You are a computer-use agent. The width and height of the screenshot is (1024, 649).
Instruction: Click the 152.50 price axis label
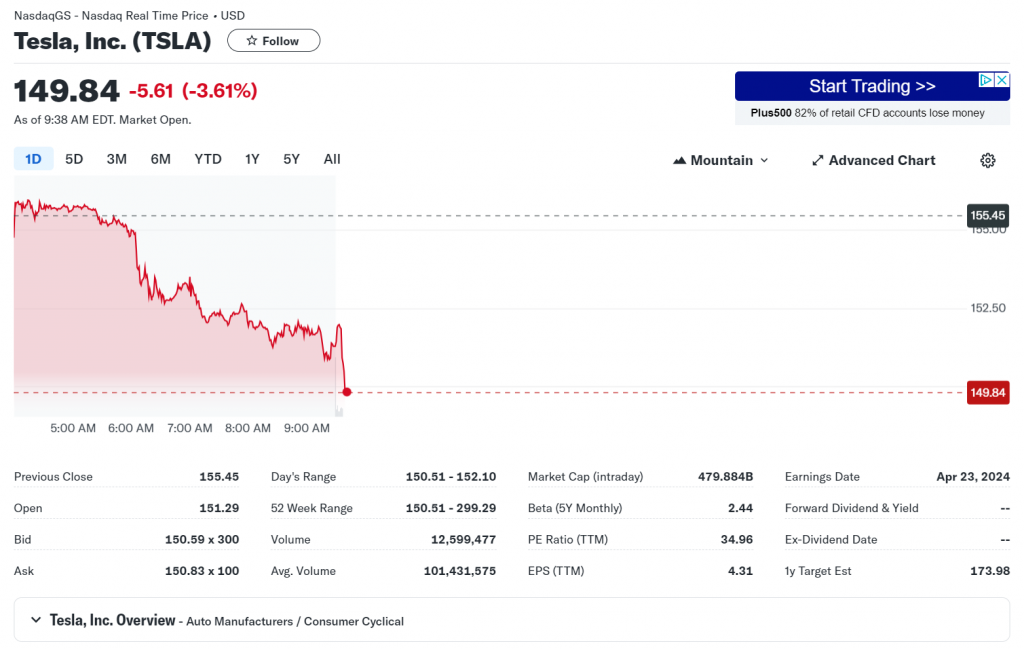[x=987, y=308]
